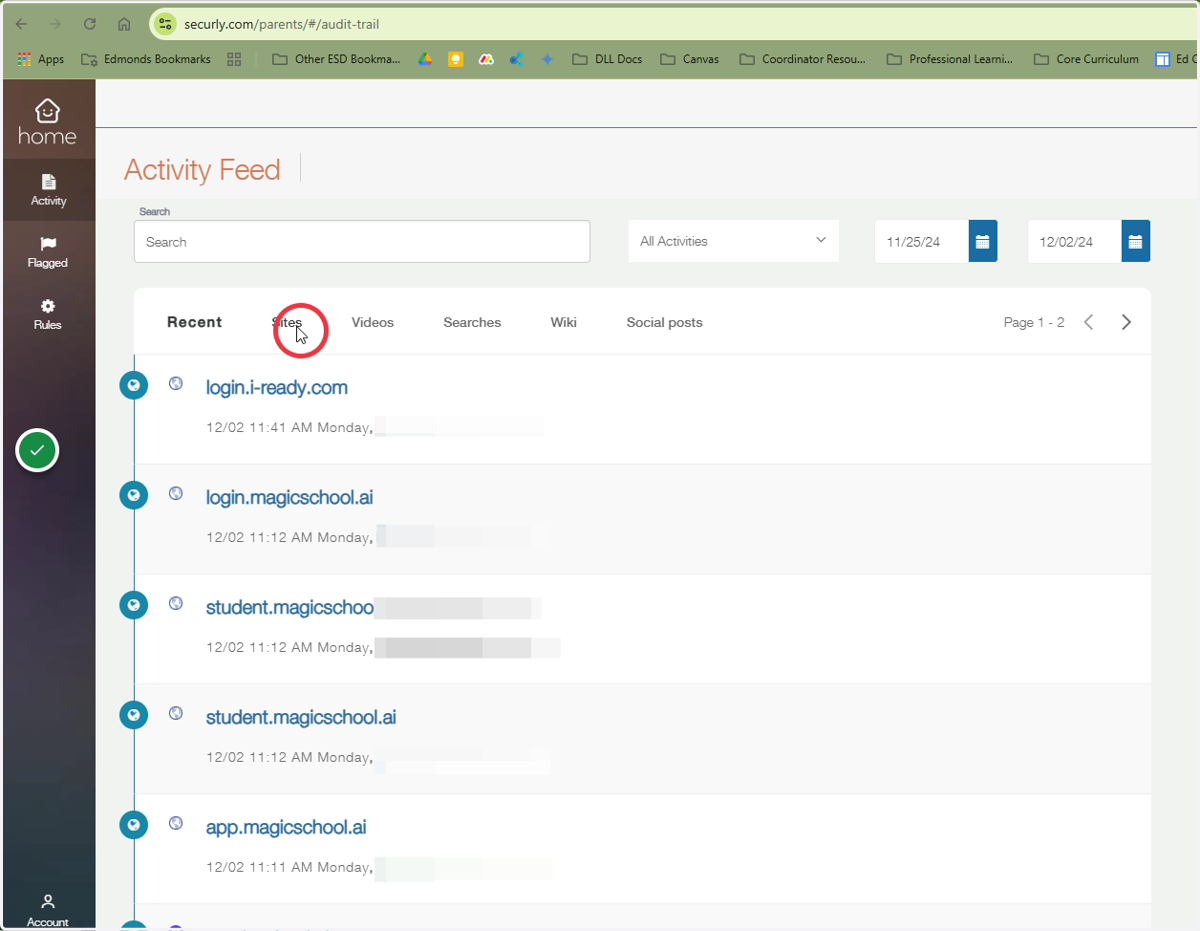Click the Activity Feed heading

point(202,170)
